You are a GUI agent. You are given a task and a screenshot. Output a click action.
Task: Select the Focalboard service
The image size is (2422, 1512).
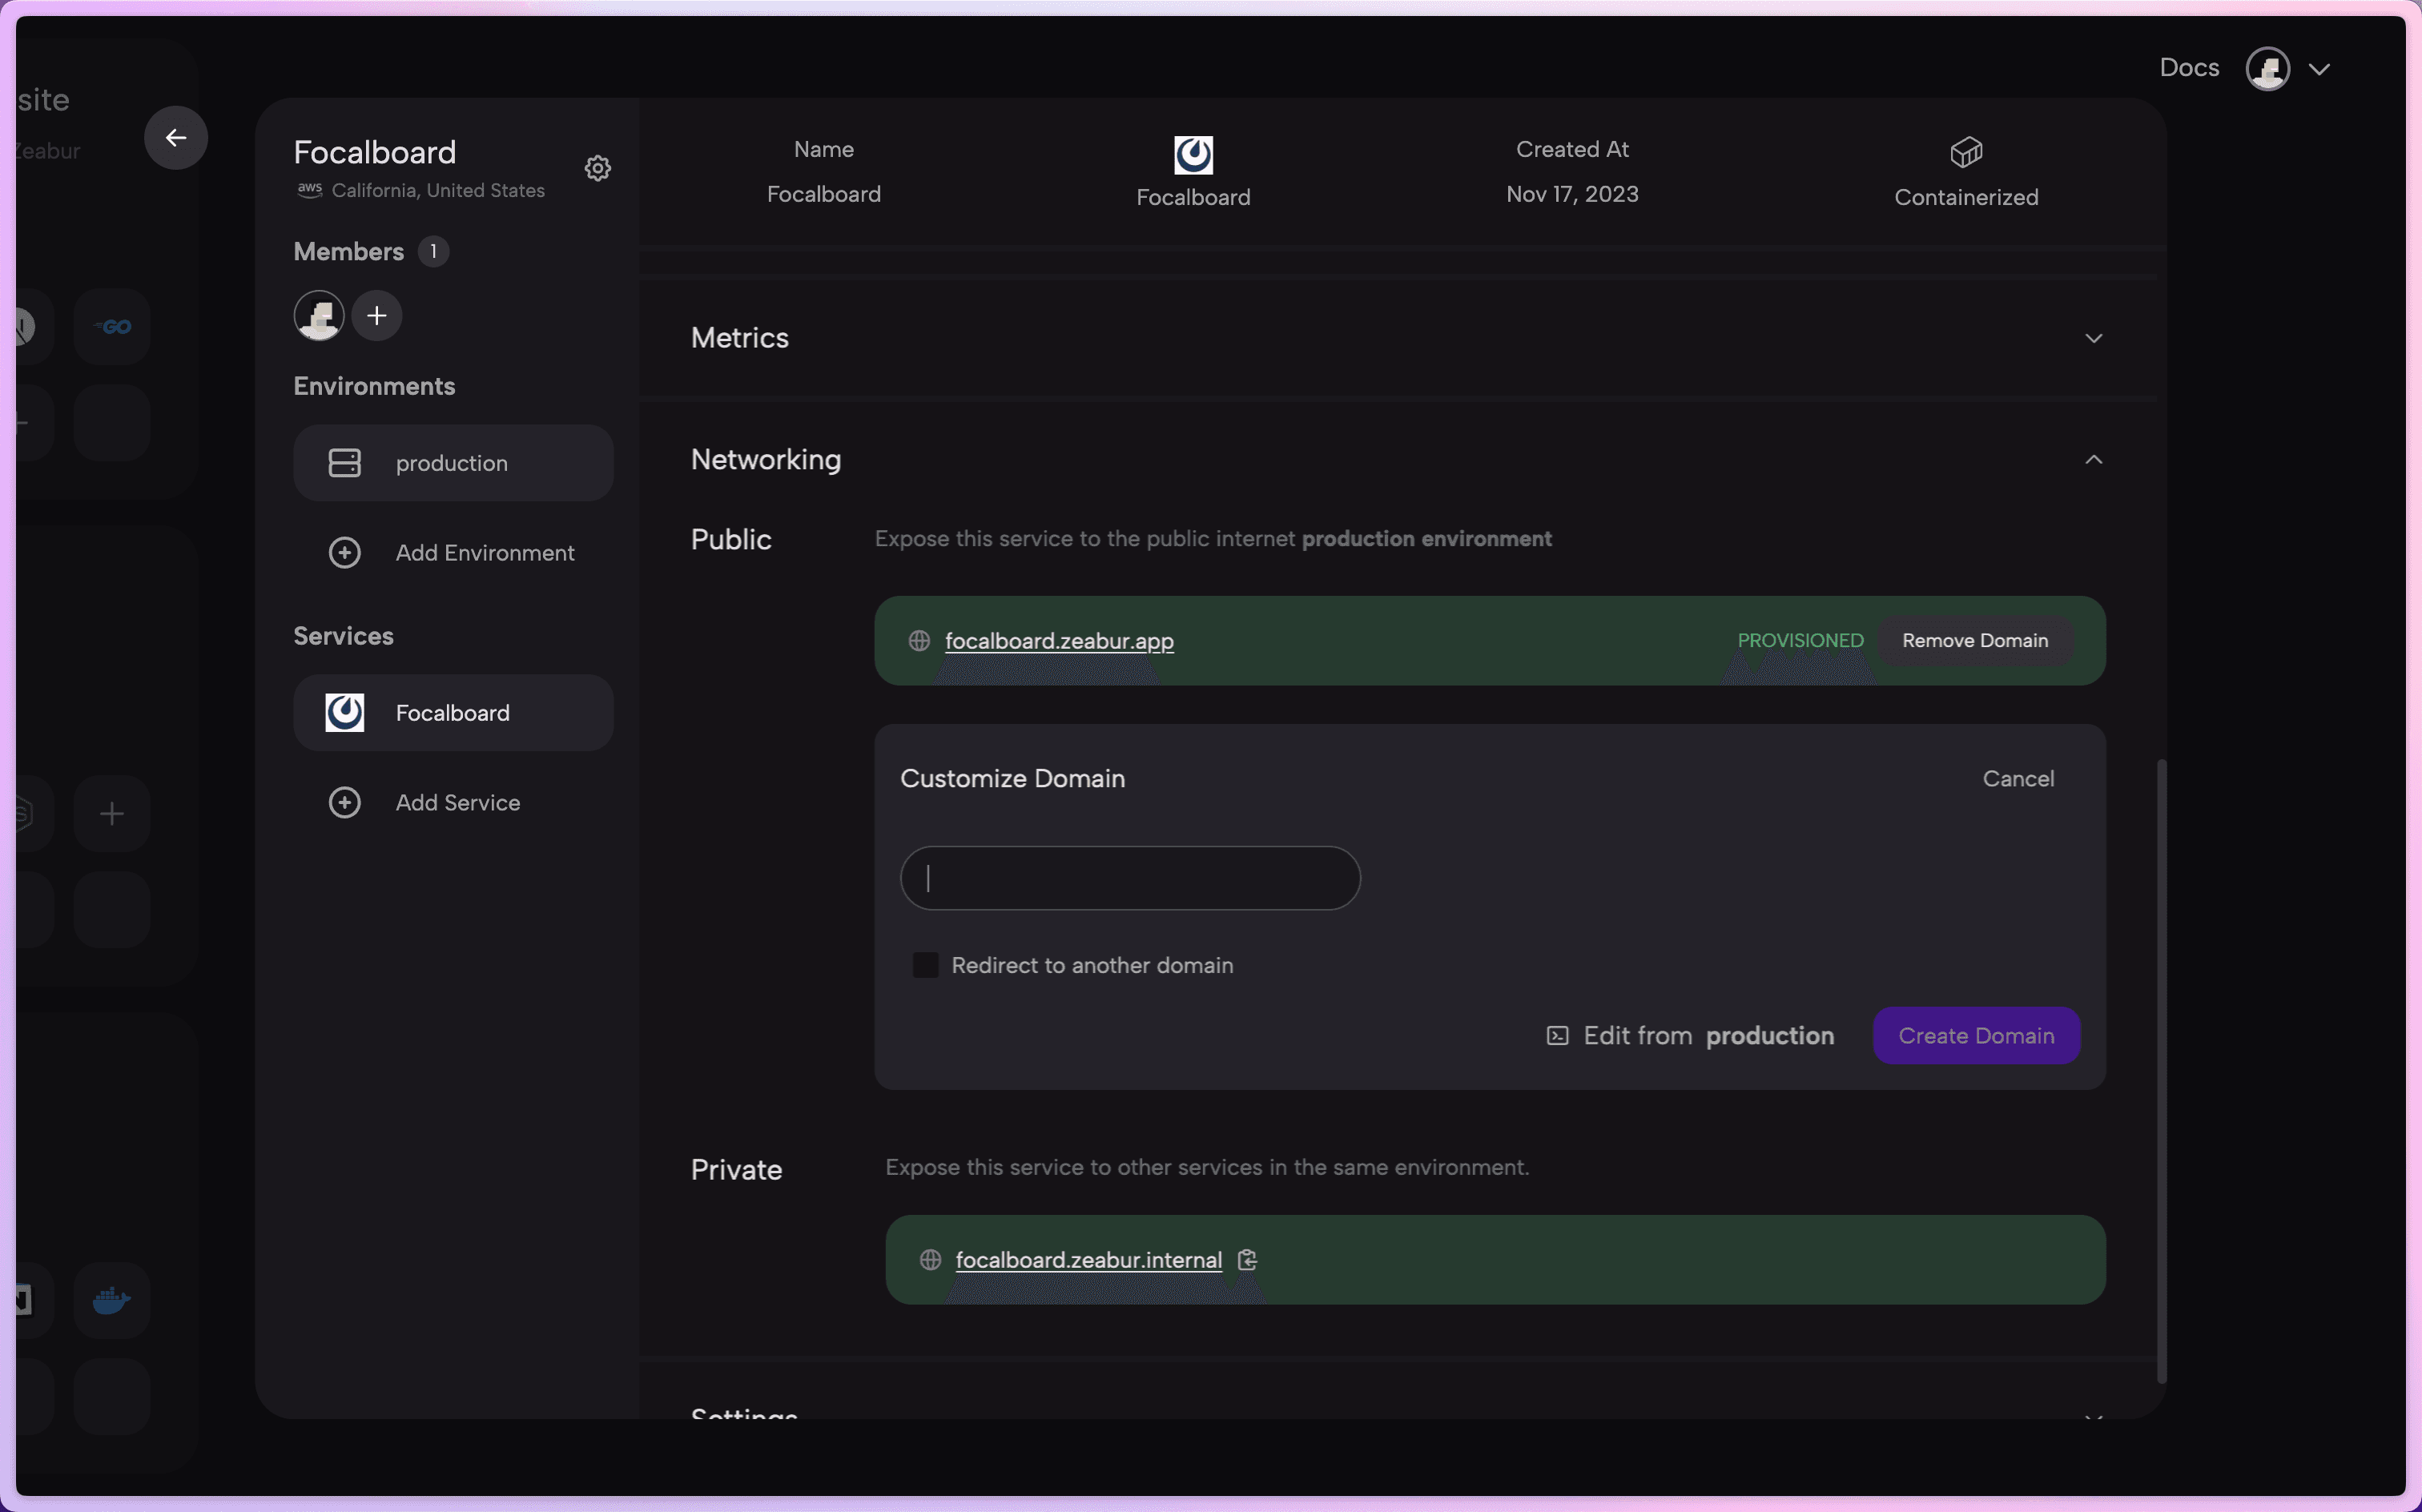[x=453, y=713]
